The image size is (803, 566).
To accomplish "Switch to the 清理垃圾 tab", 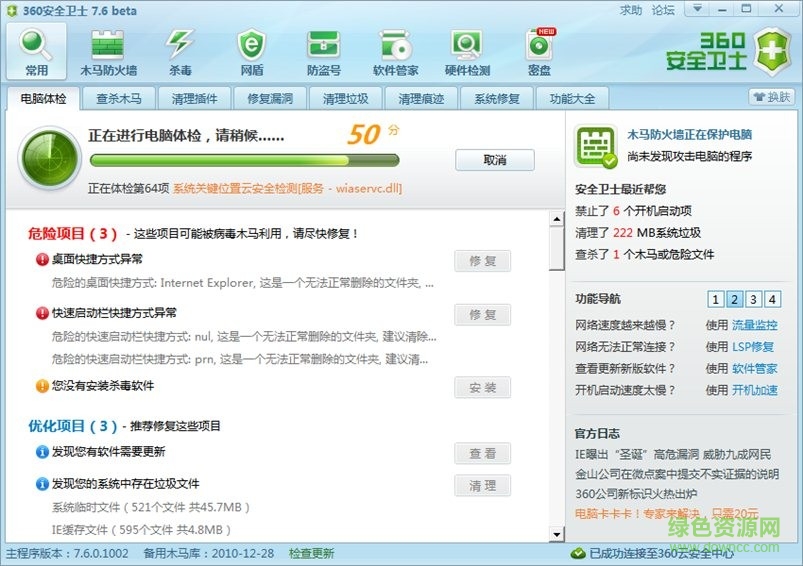I will click(x=346, y=98).
